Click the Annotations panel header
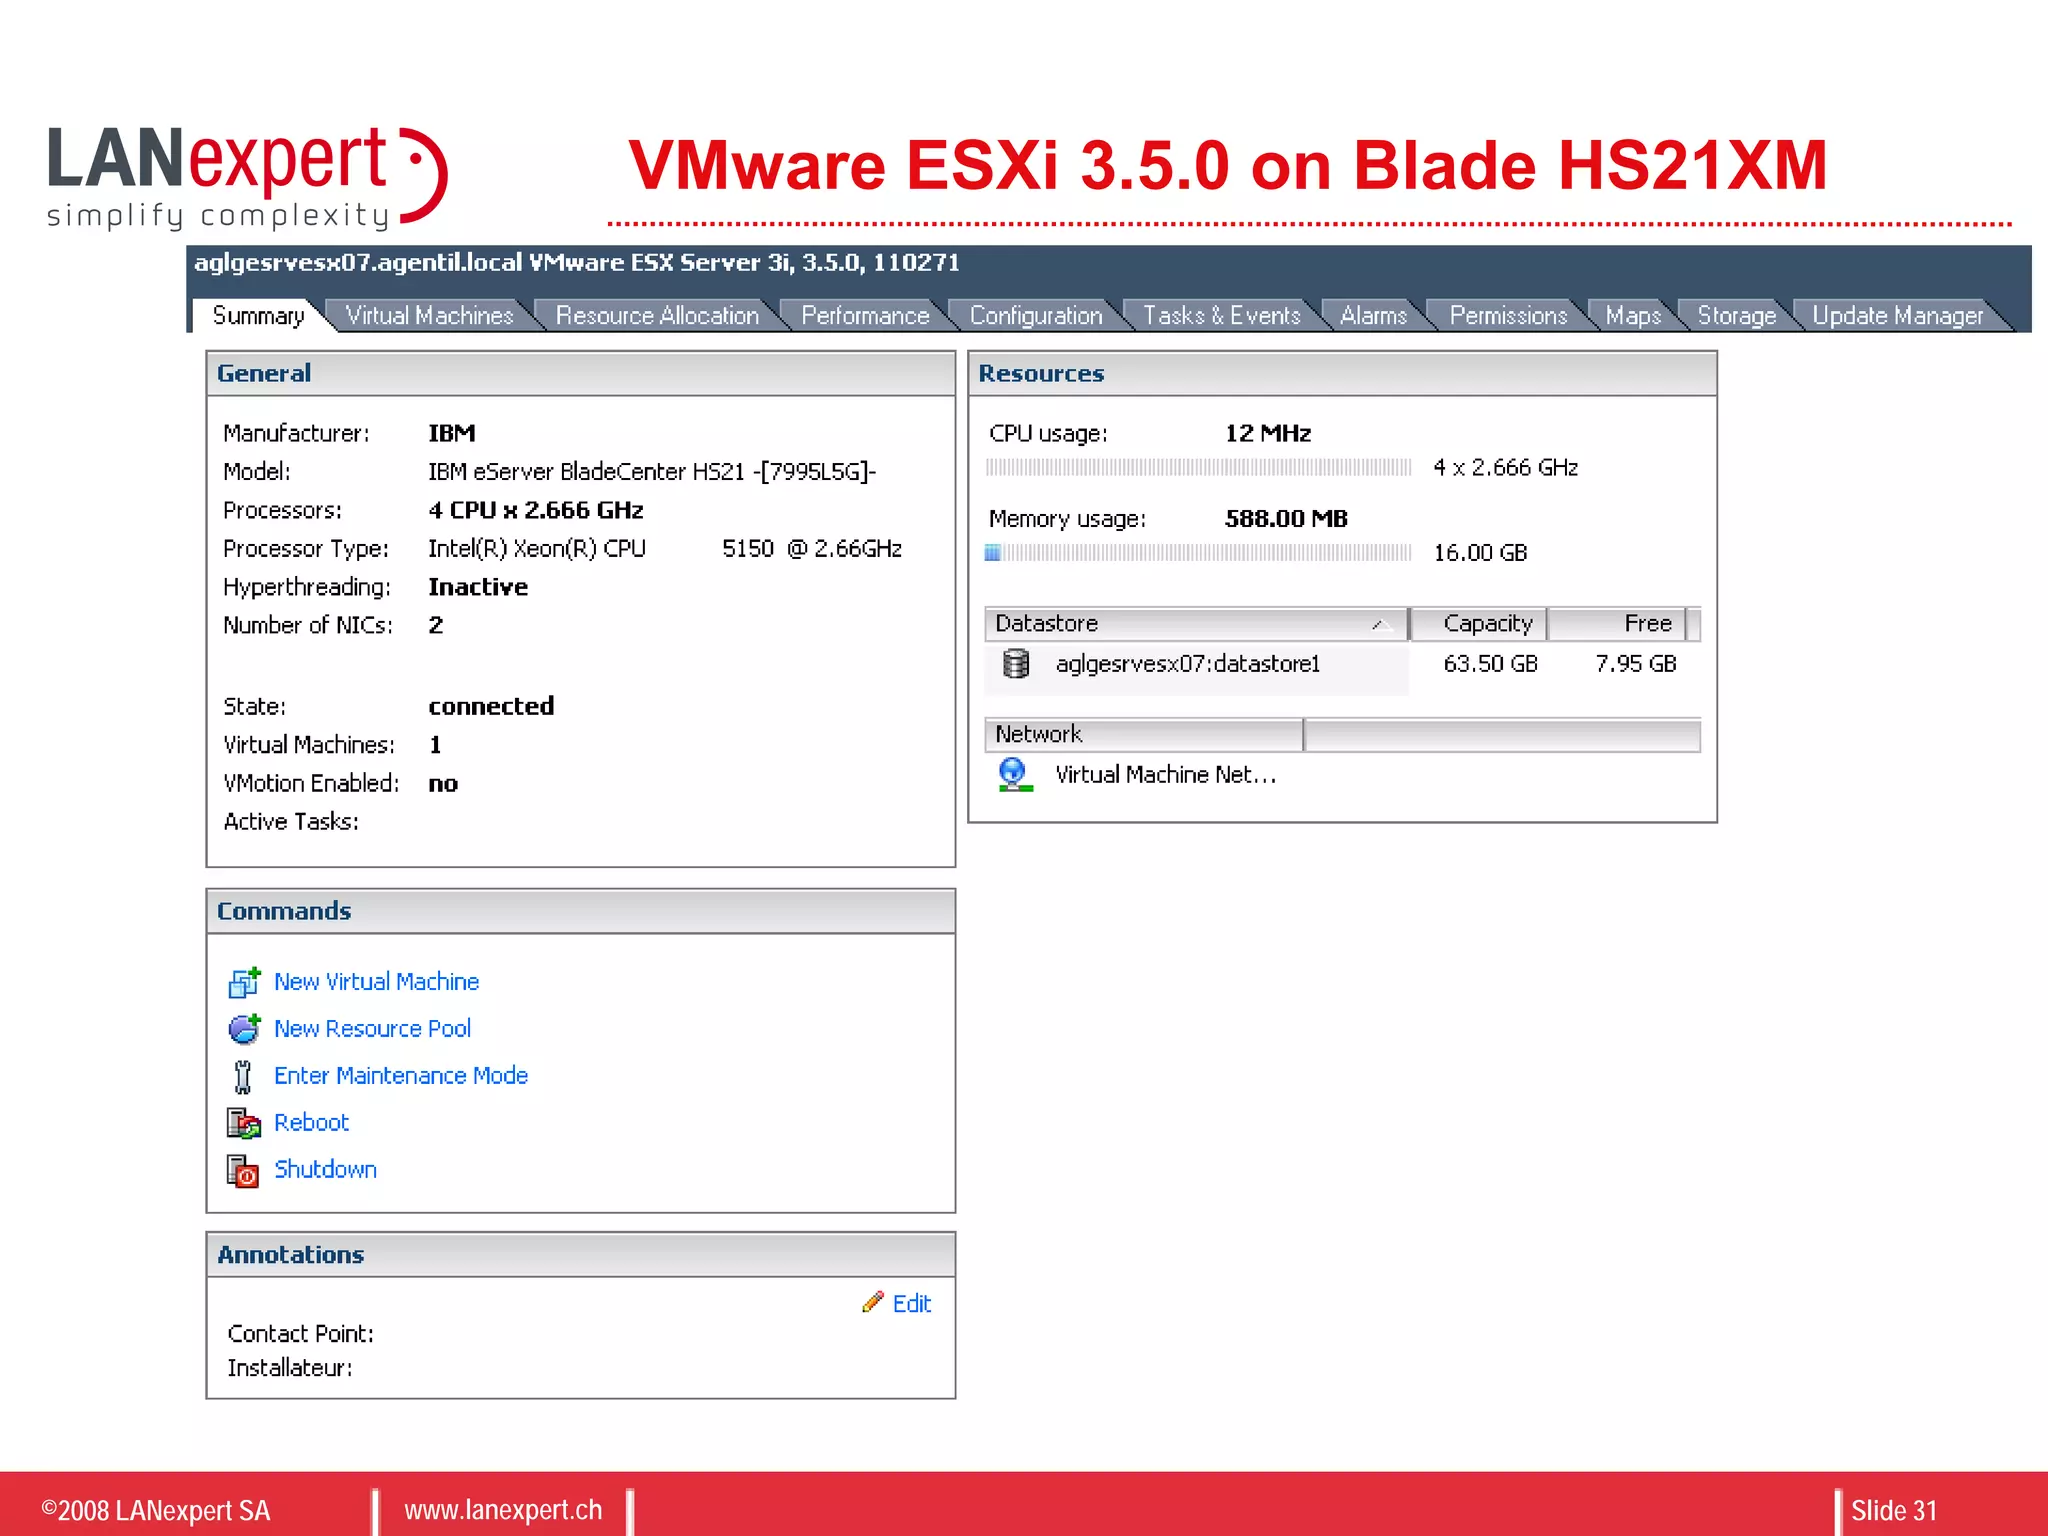This screenshot has height=1536, width=2048. [581, 1255]
